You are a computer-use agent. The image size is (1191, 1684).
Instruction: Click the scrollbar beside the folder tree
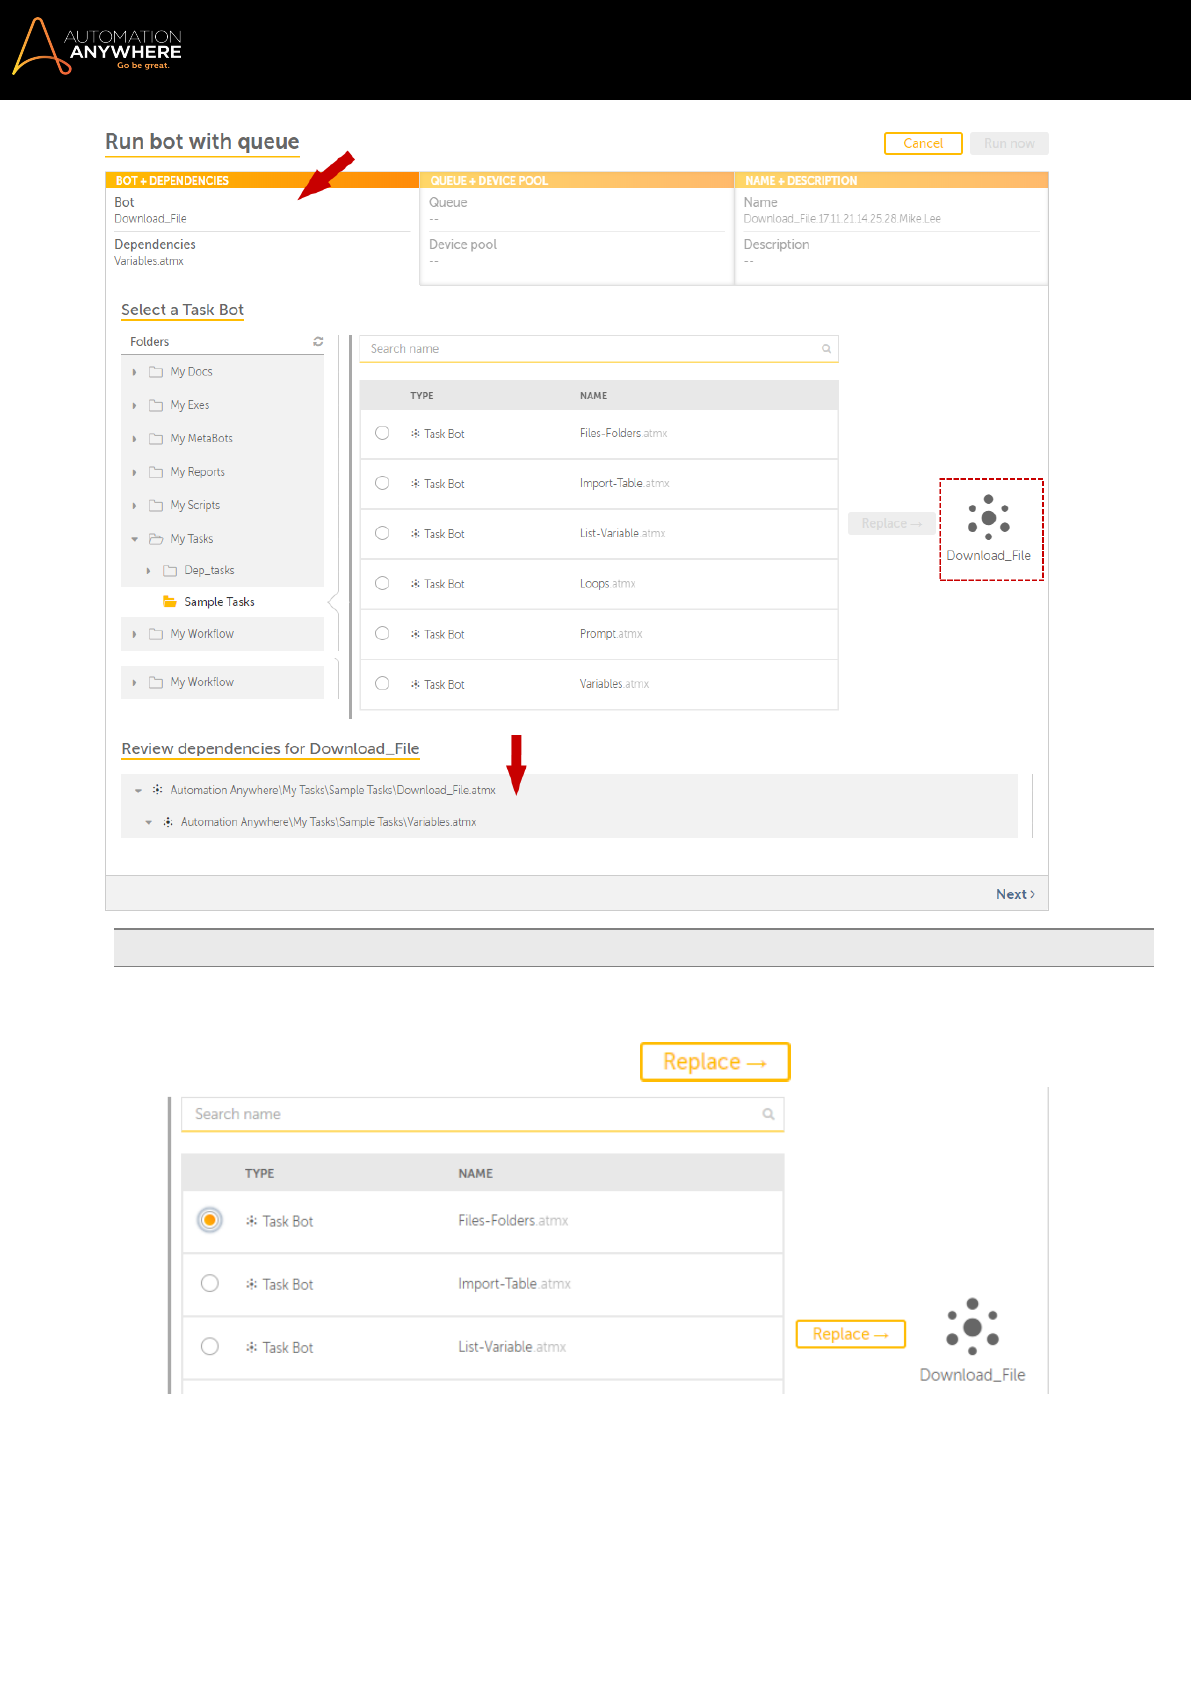pyautogui.click(x=350, y=527)
